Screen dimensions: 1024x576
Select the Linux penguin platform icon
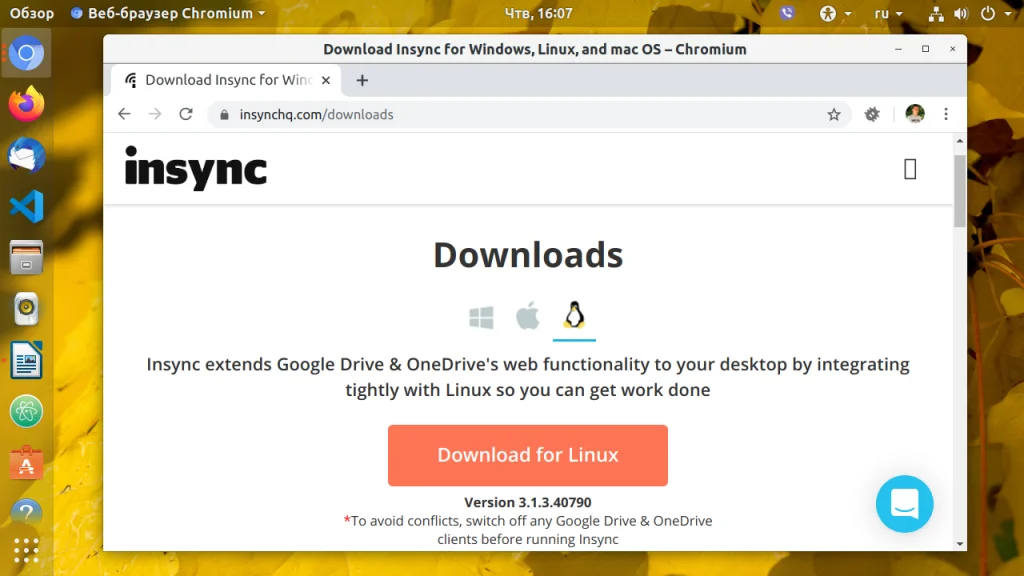tap(574, 315)
